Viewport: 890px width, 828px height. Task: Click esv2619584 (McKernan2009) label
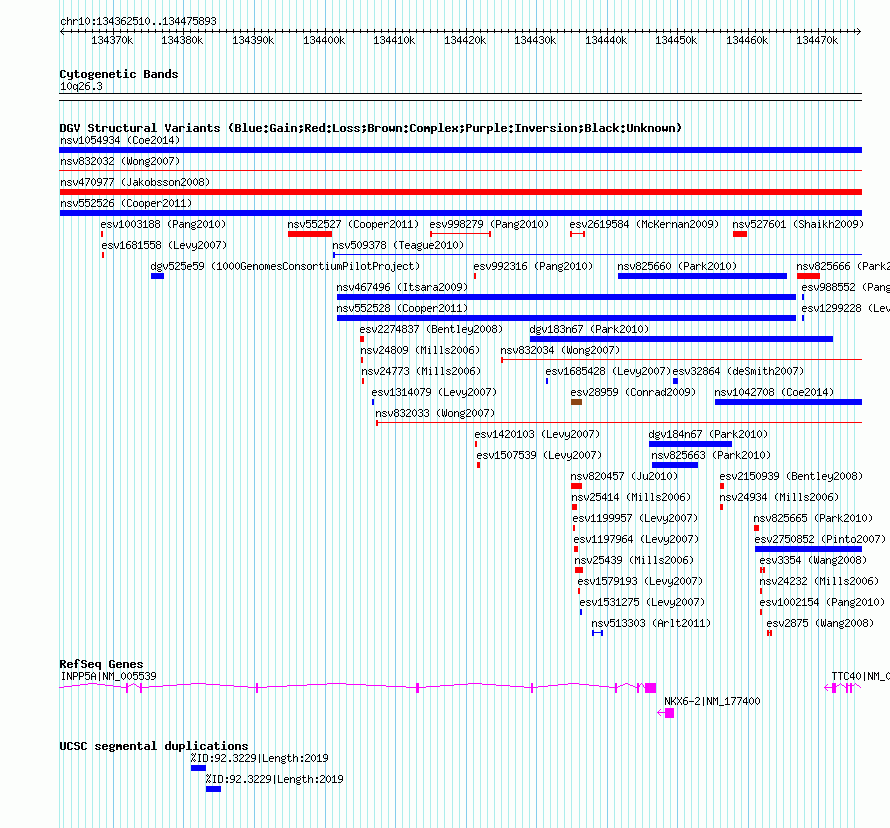pyautogui.click(x=644, y=224)
